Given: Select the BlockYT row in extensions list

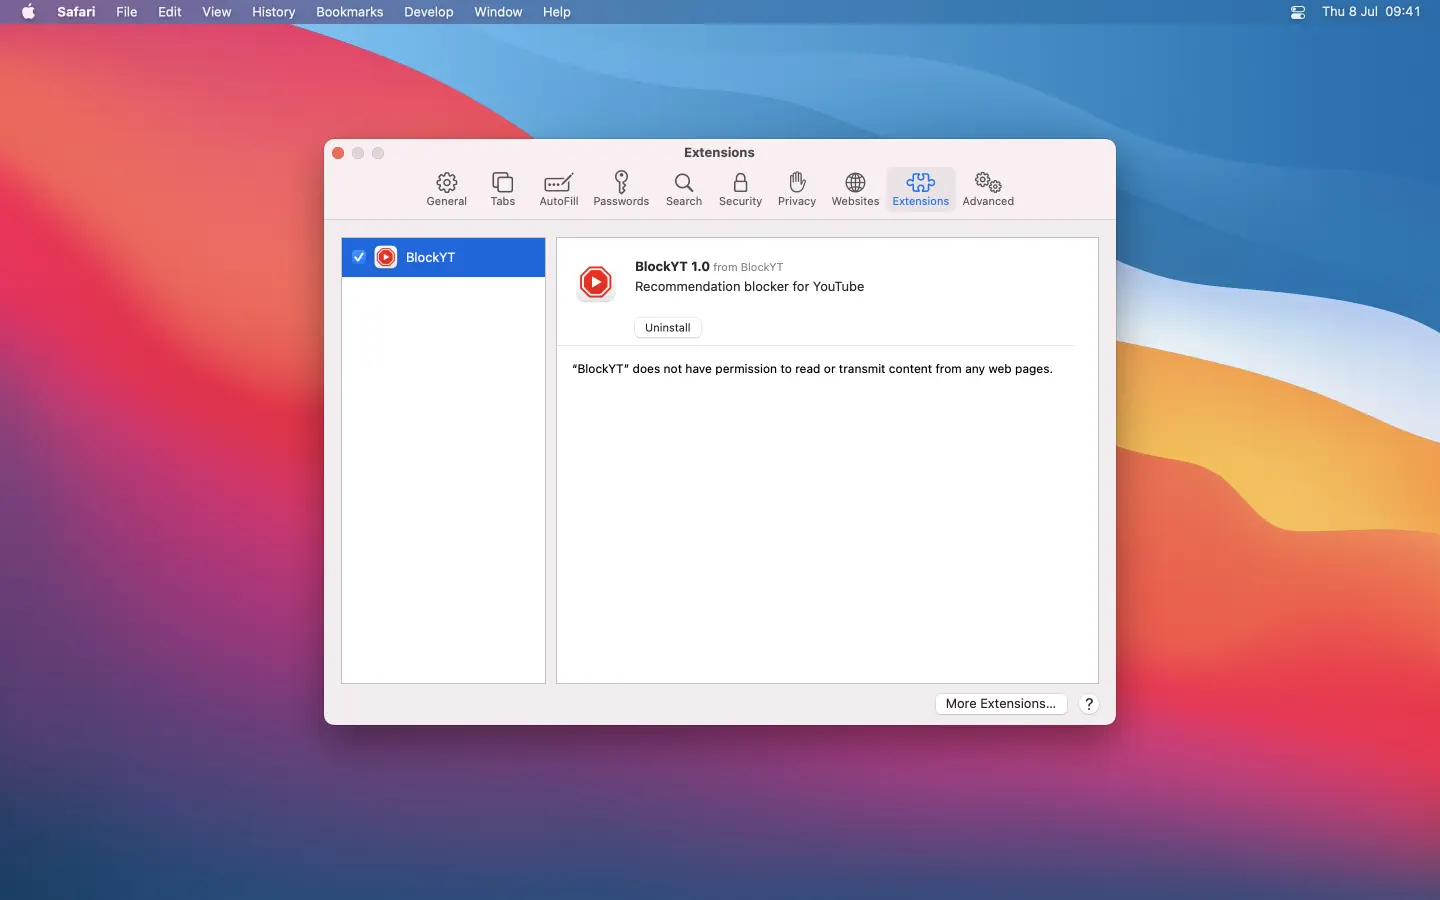Looking at the screenshot, I should 443,257.
